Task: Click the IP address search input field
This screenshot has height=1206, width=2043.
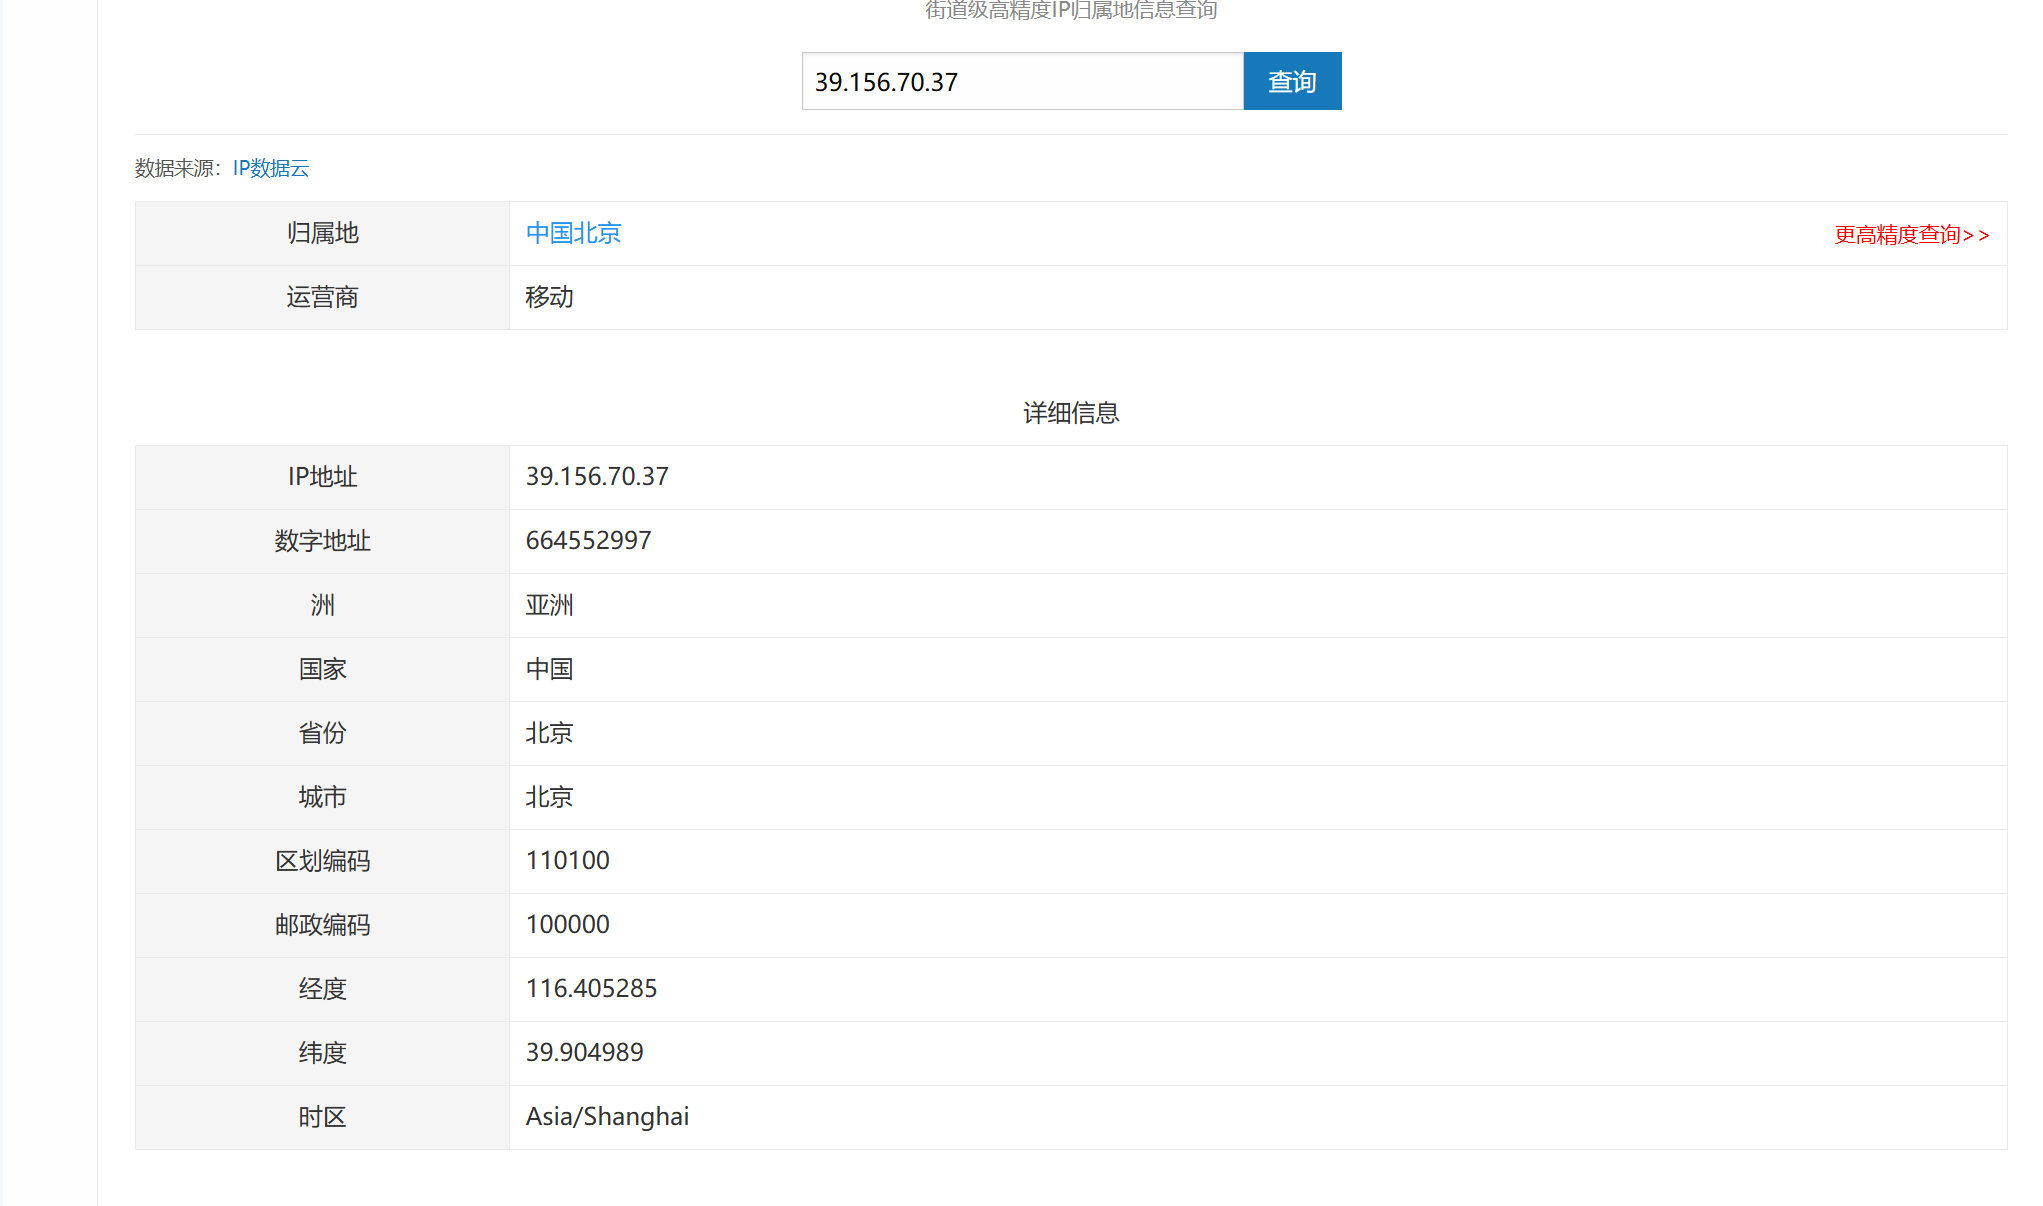Action: click(x=1021, y=81)
